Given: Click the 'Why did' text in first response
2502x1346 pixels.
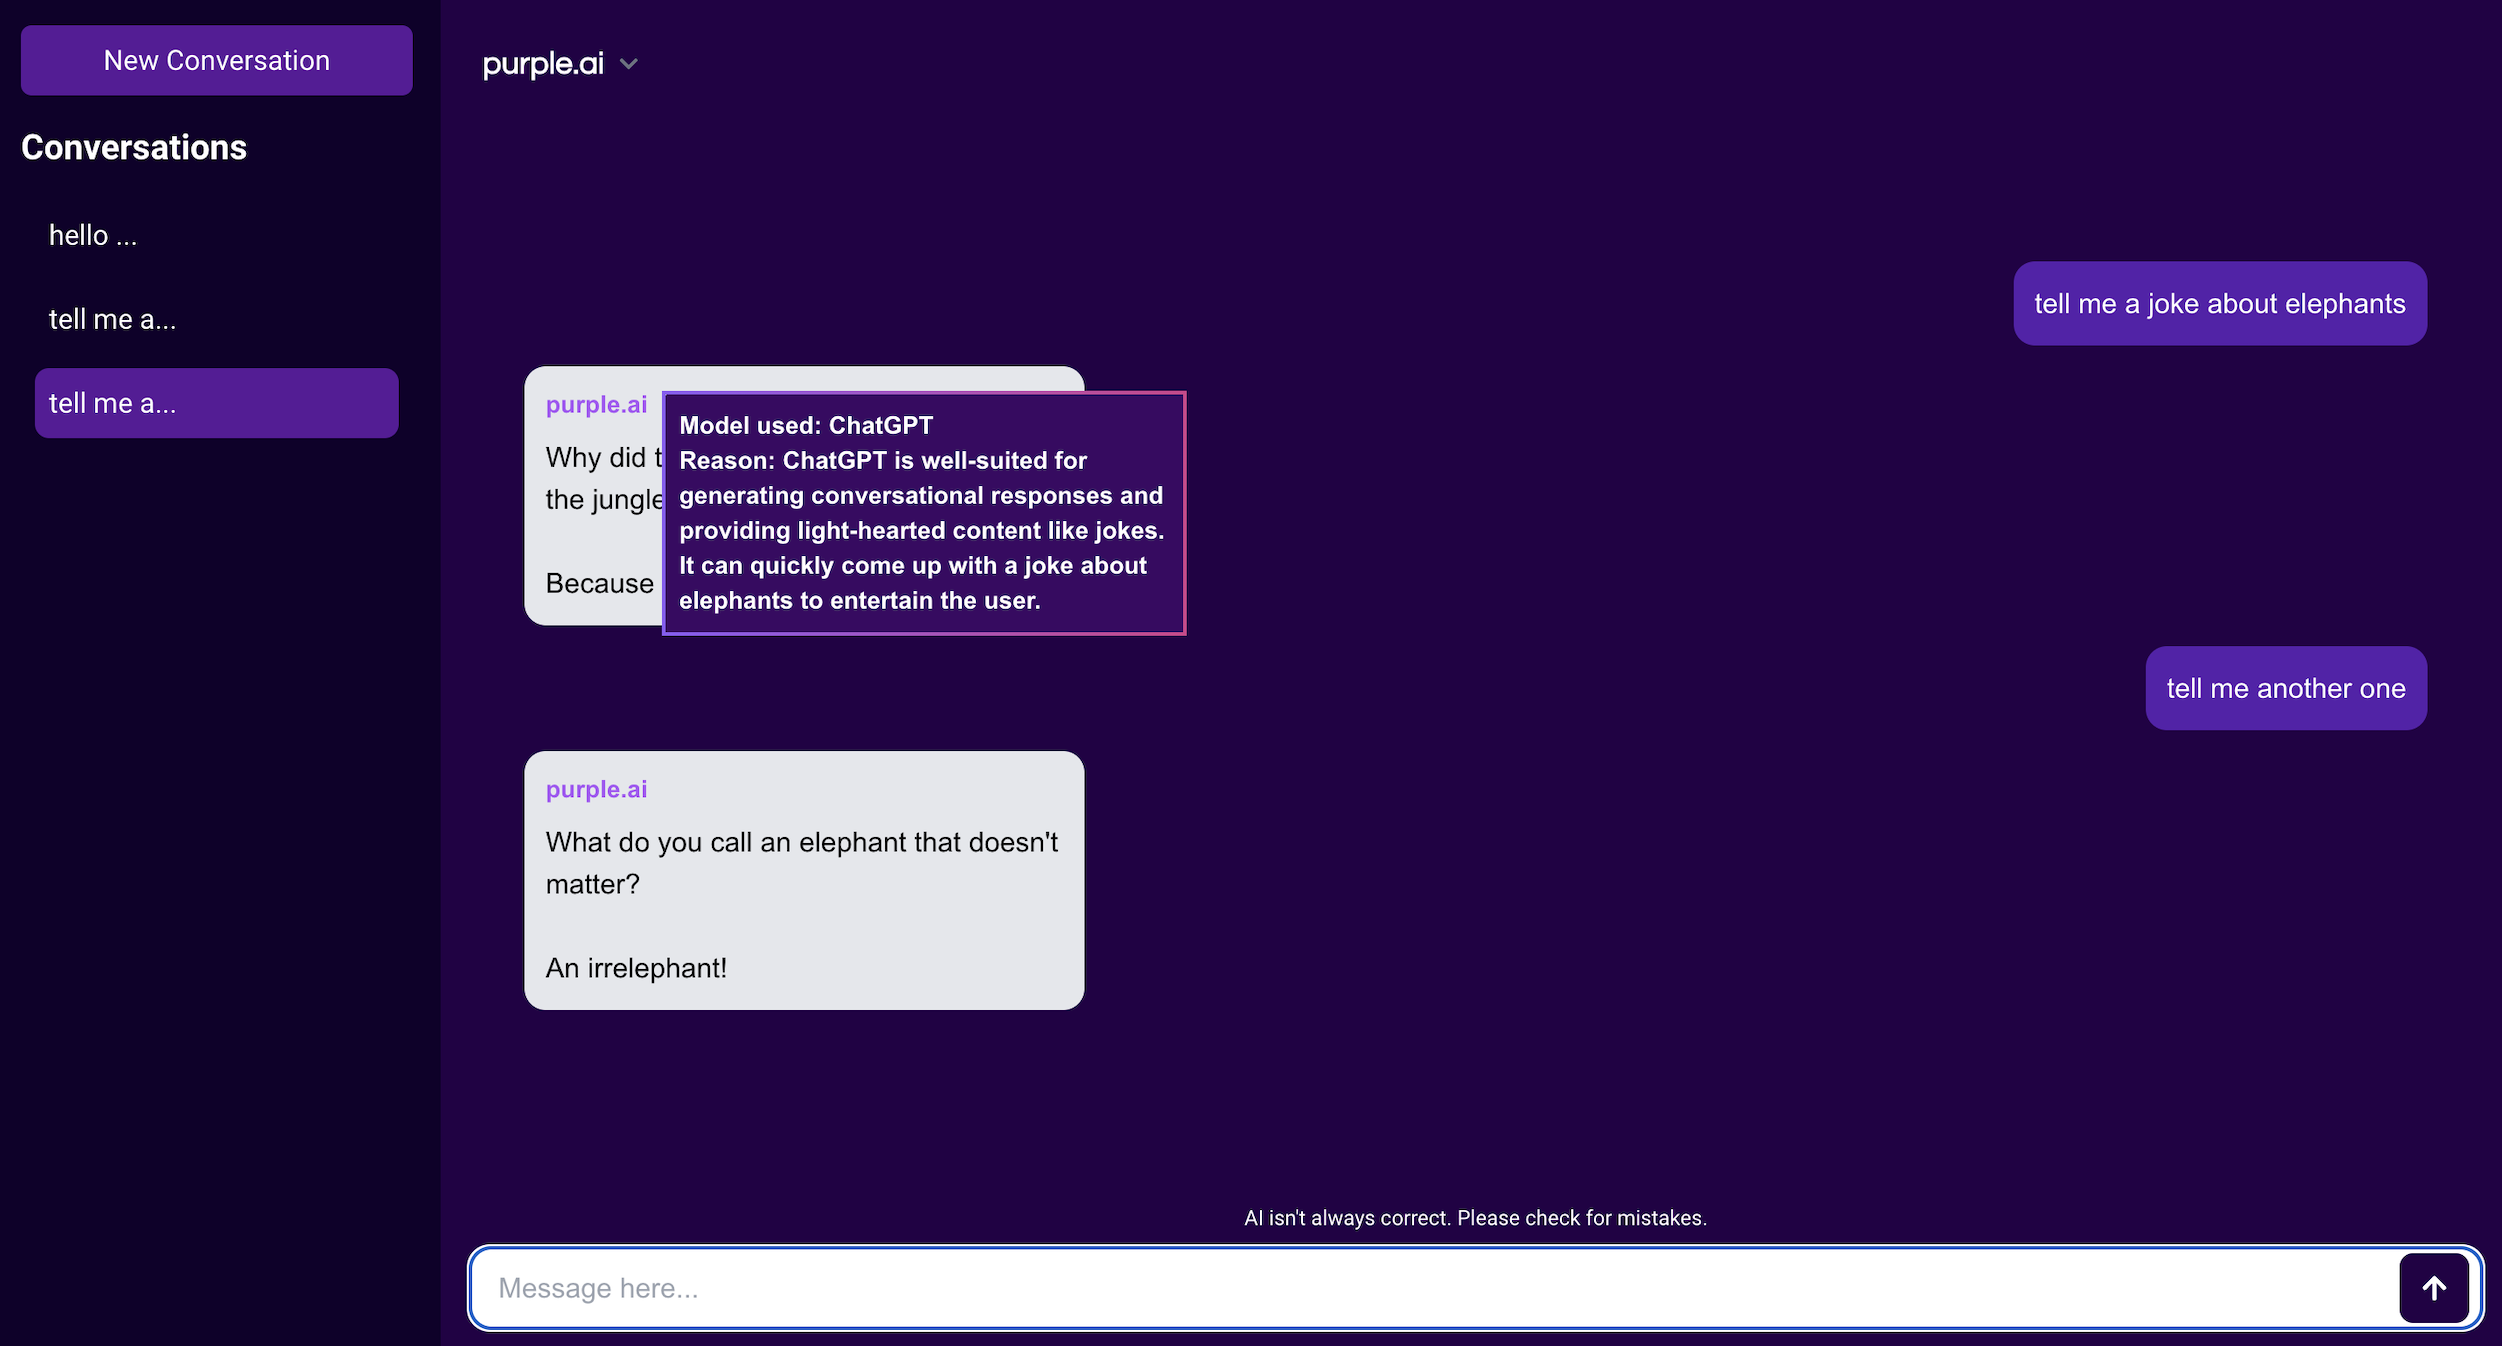Looking at the screenshot, I should coord(596,458).
